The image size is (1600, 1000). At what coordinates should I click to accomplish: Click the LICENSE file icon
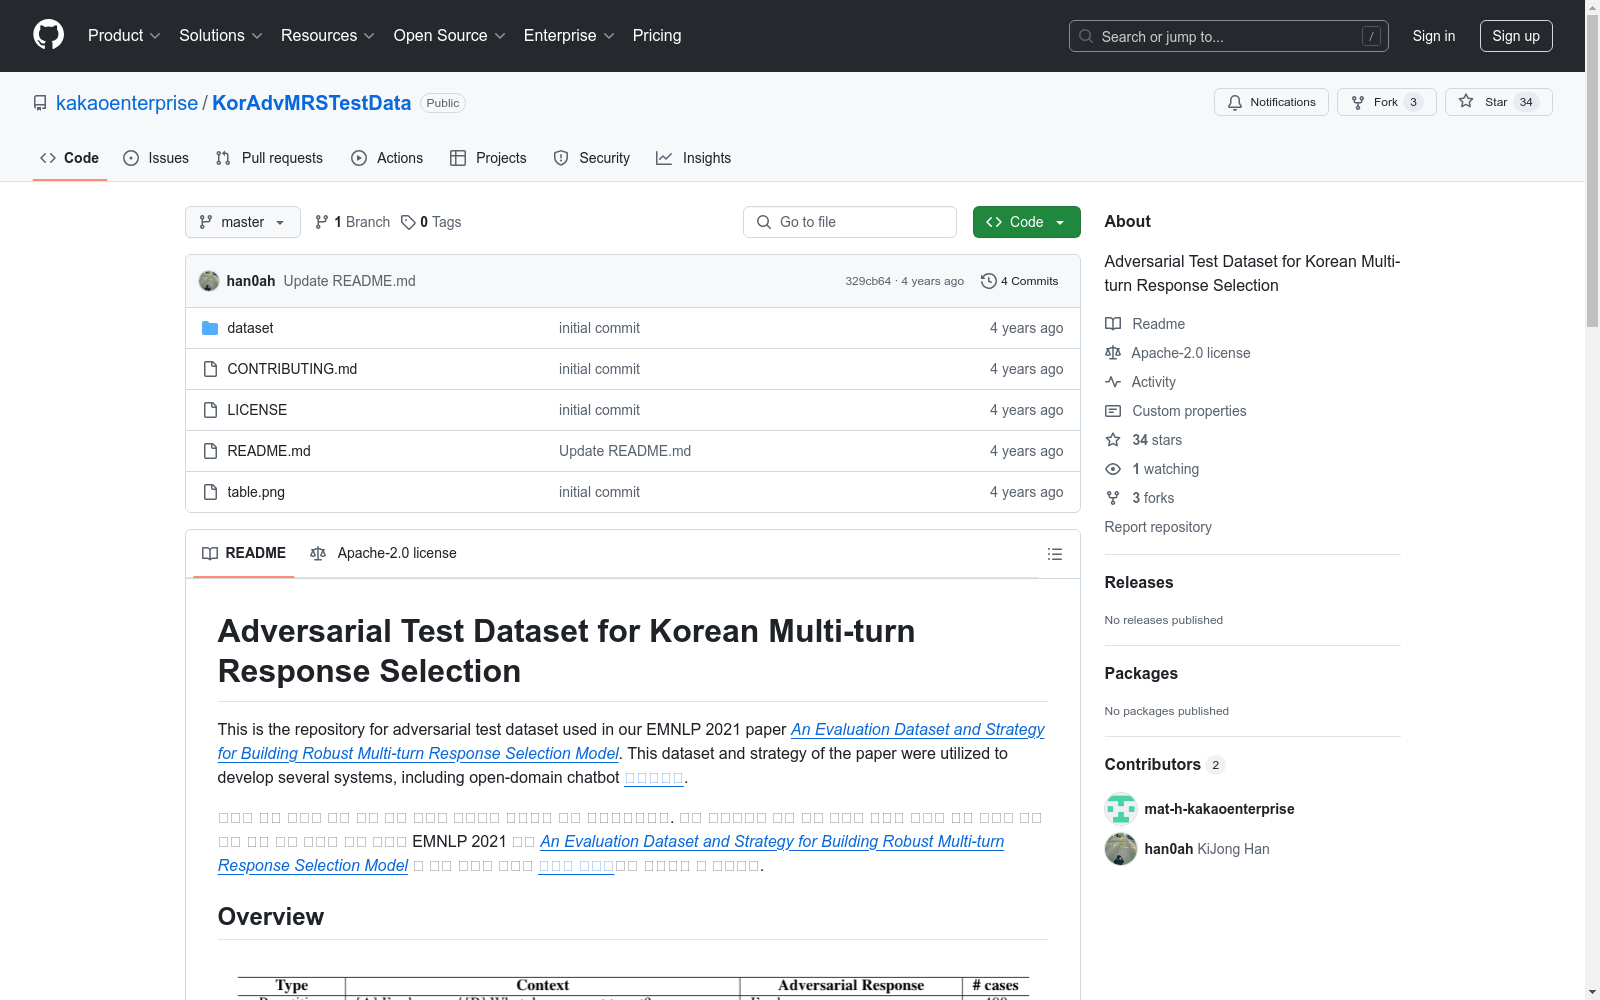tap(210, 410)
